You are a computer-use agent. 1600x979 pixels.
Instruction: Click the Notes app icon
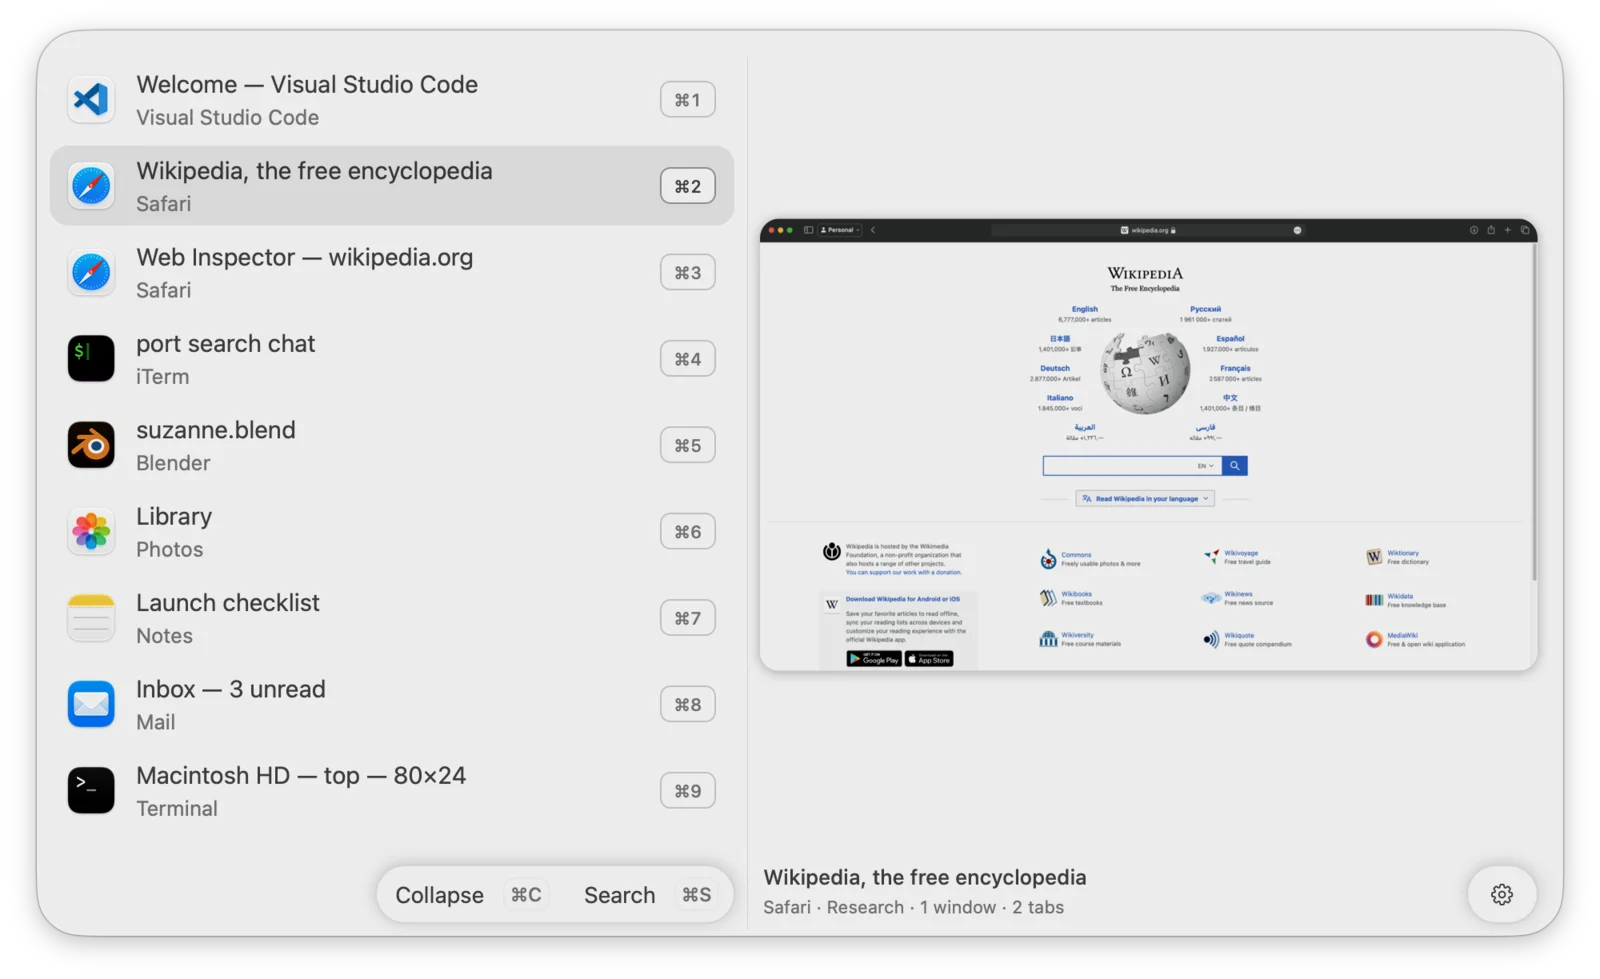[91, 618]
